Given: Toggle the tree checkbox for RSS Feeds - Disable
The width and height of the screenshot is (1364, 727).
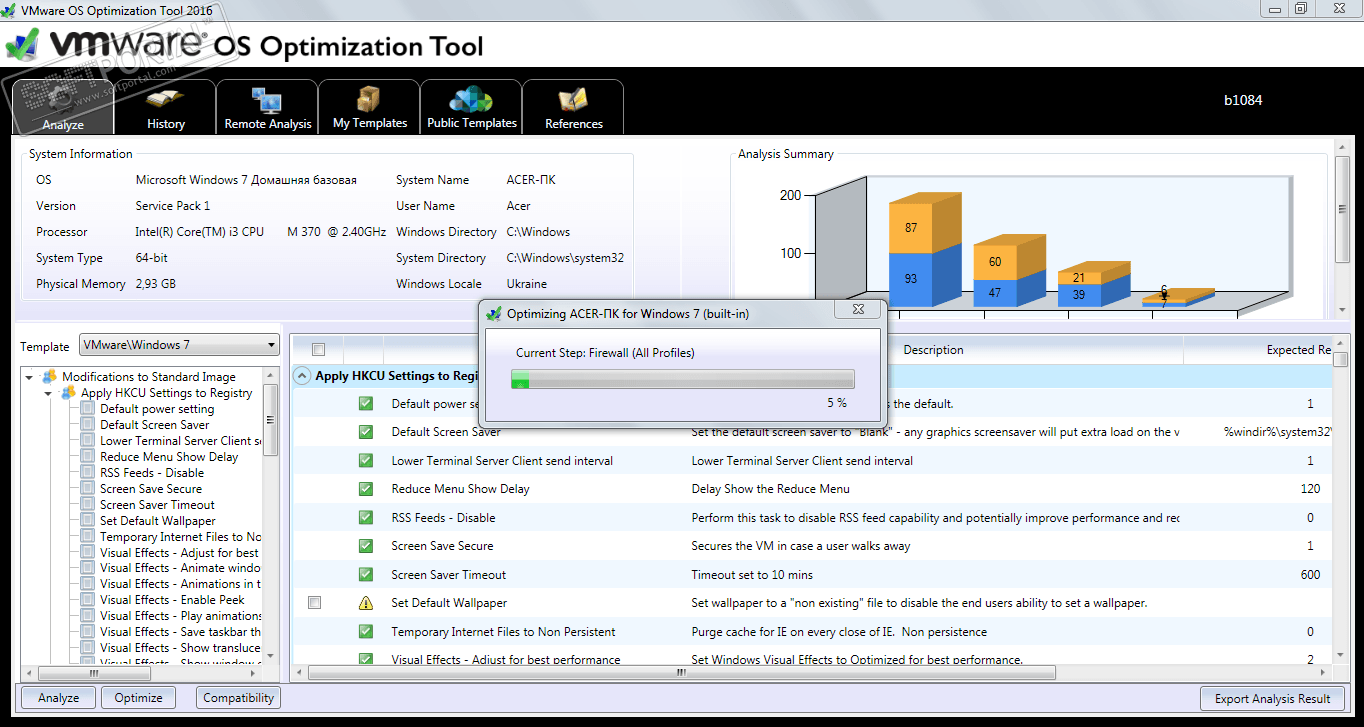Looking at the screenshot, I should click(x=88, y=473).
